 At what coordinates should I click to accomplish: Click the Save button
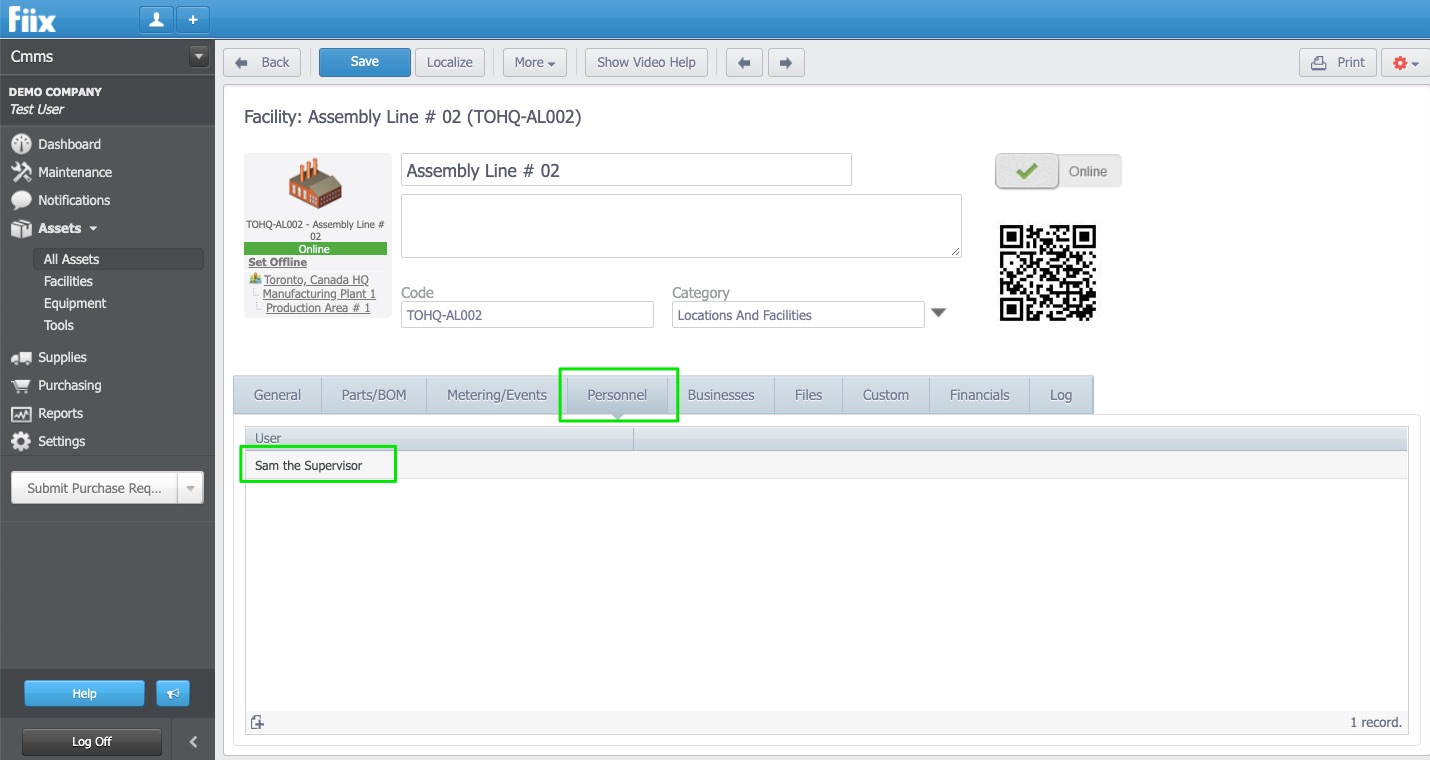[x=364, y=62]
